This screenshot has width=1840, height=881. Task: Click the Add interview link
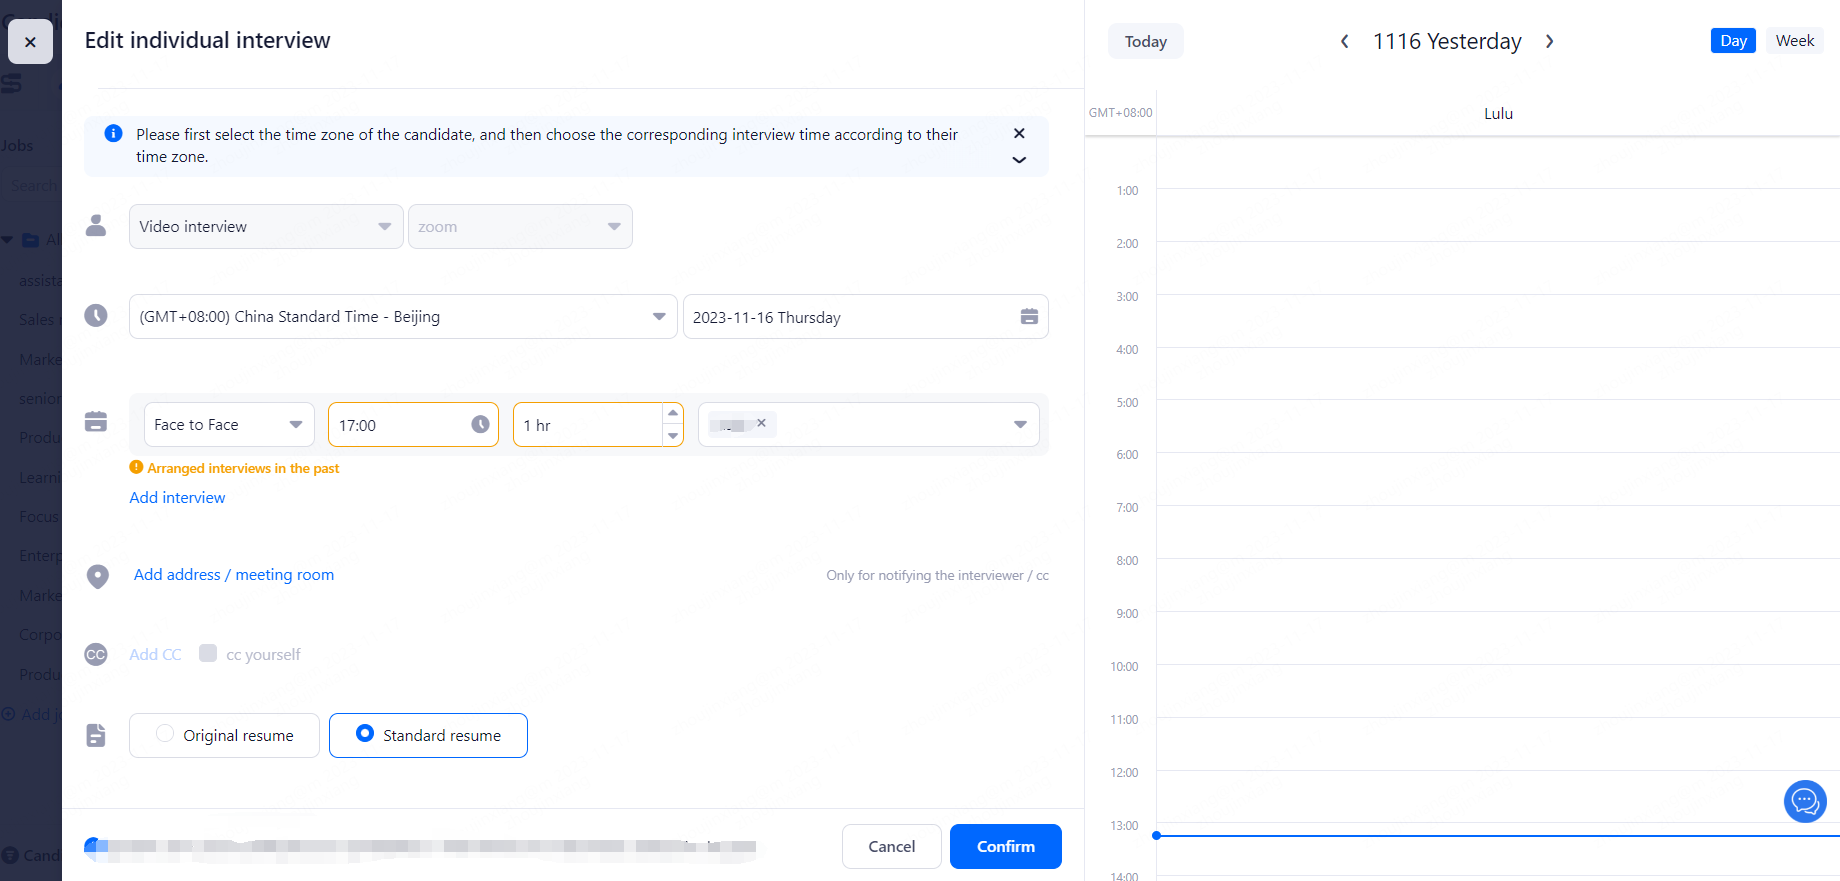click(x=177, y=498)
